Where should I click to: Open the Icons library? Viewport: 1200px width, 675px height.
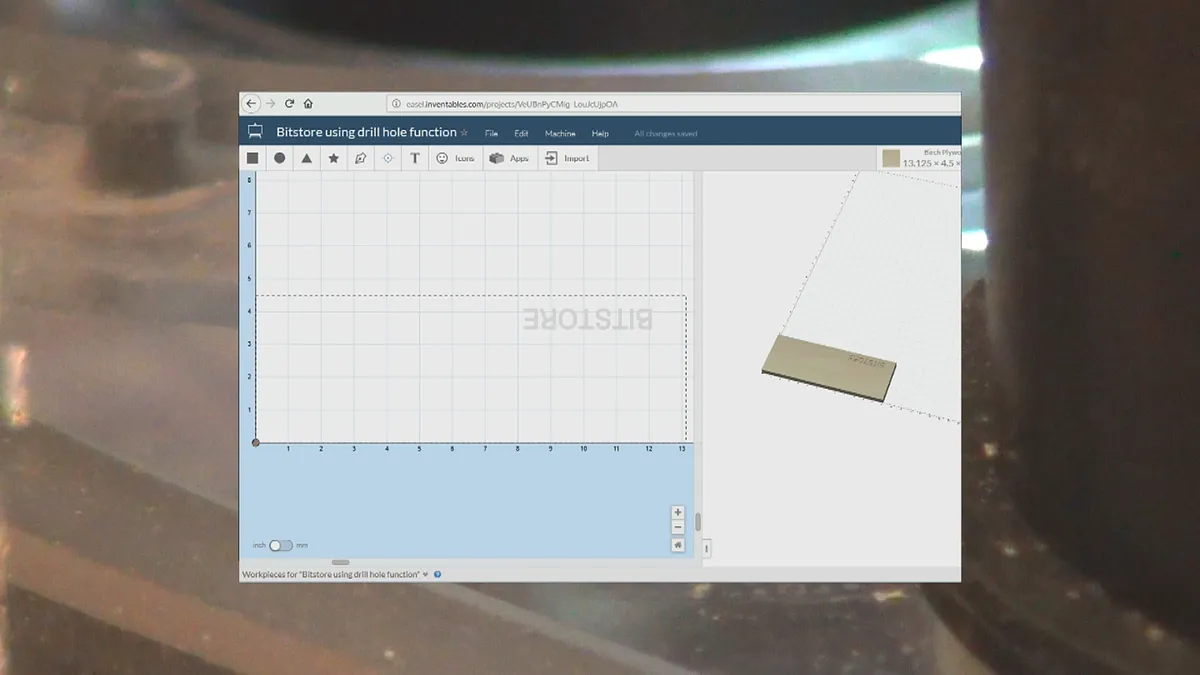(x=455, y=158)
